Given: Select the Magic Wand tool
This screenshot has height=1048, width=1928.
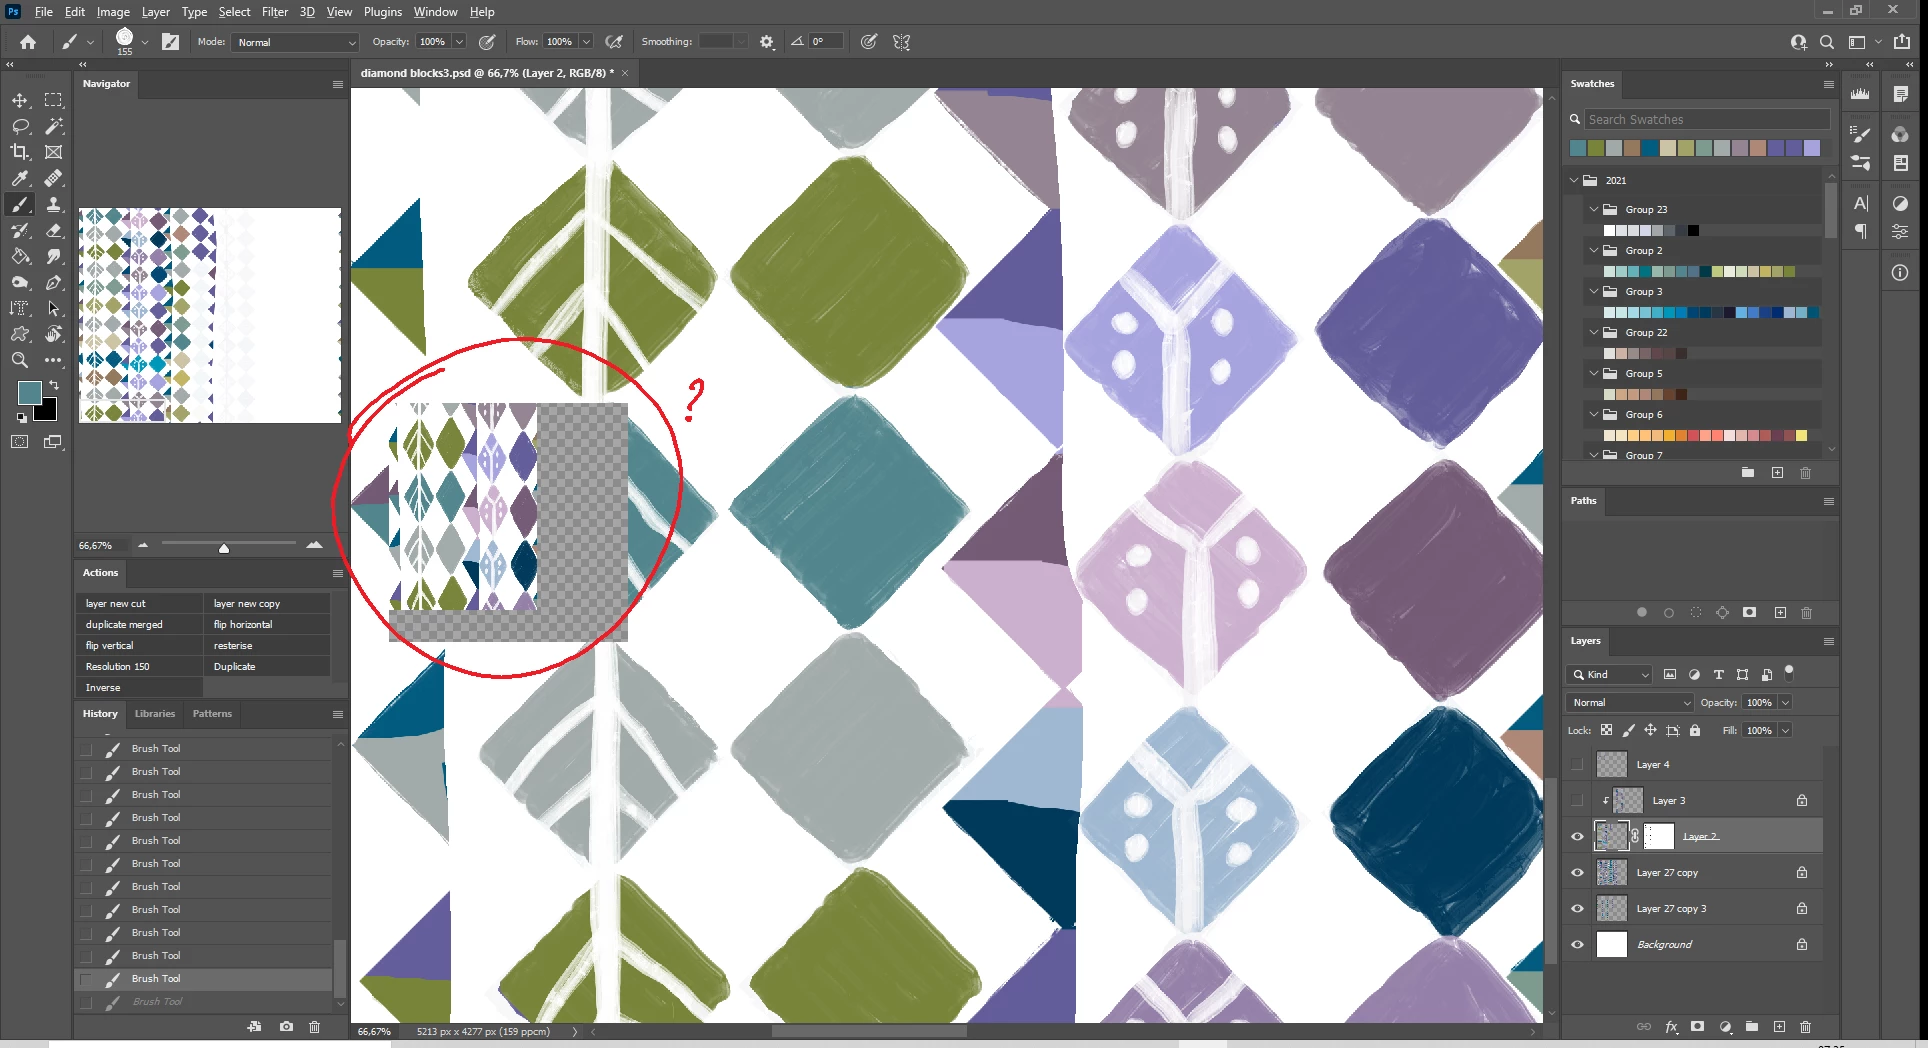Looking at the screenshot, I should coord(54,126).
